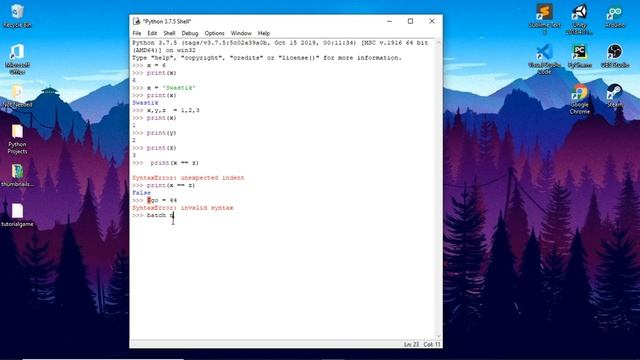Click the scrollbar down arrow
Image resolution: width=640 pixels, height=360 pixels.
coord(439,337)
